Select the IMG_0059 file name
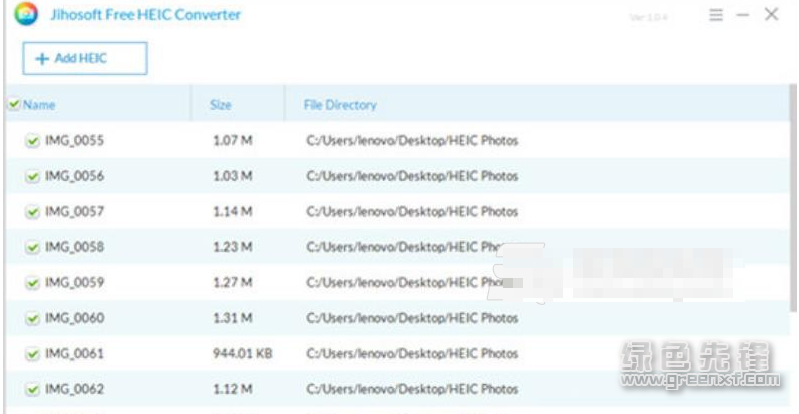Image resolution: width=799 pixels, height=414 pixels. [74, 282]
